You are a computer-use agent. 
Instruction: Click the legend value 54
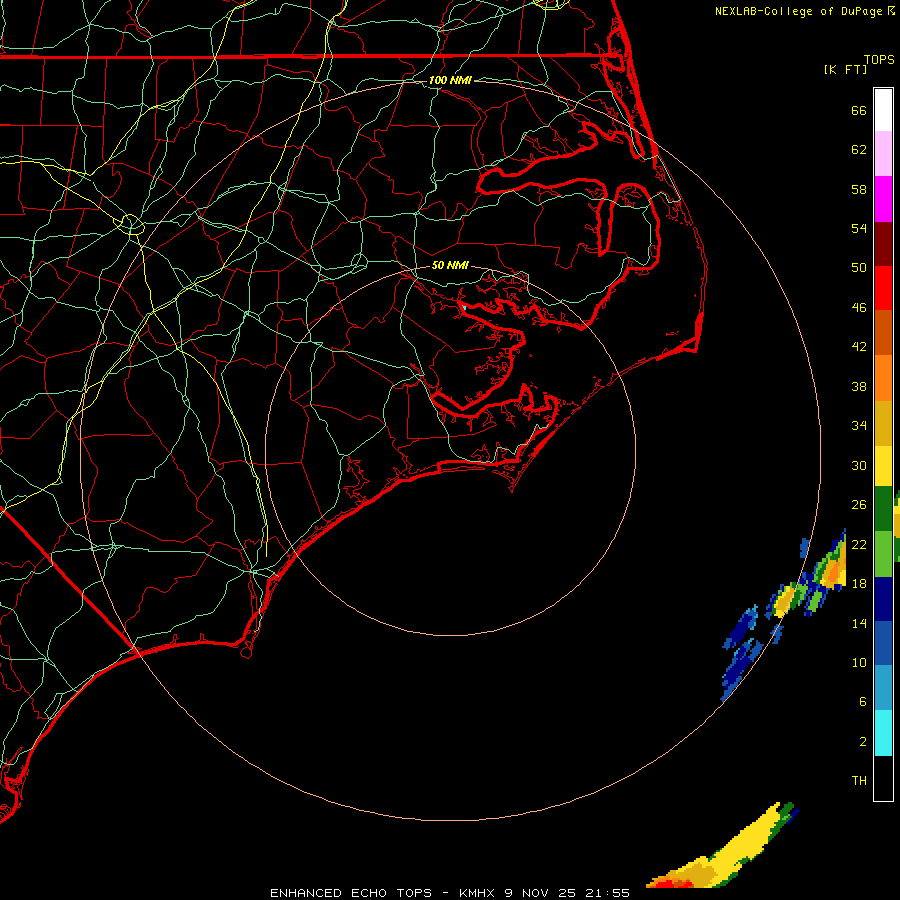pyautogui.click(x=859, y=228)
